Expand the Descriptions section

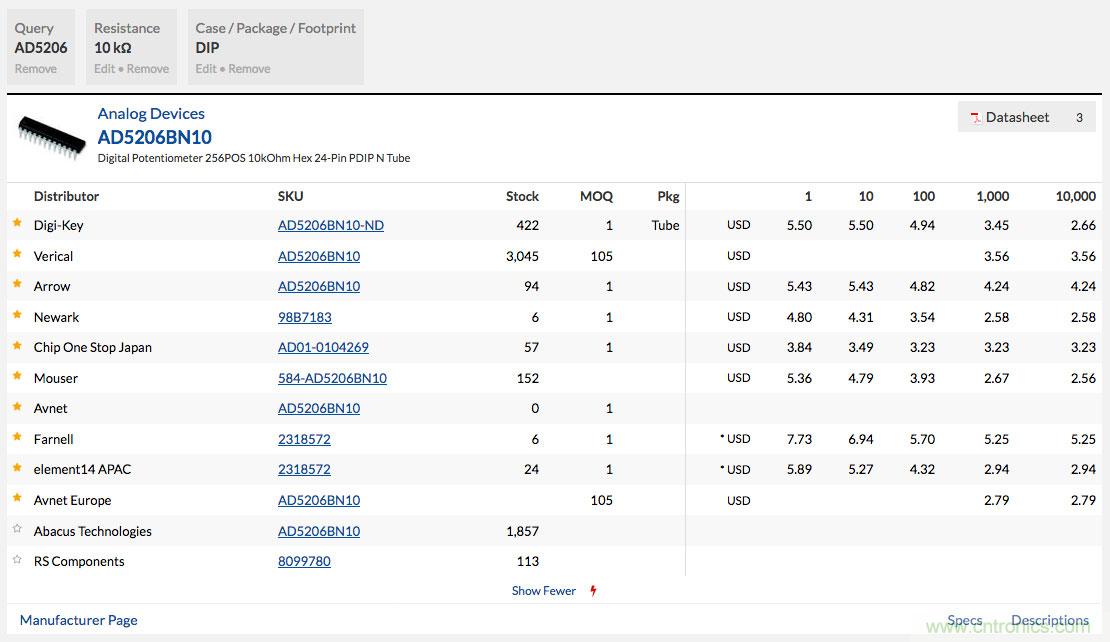(x=1049, y=620)
